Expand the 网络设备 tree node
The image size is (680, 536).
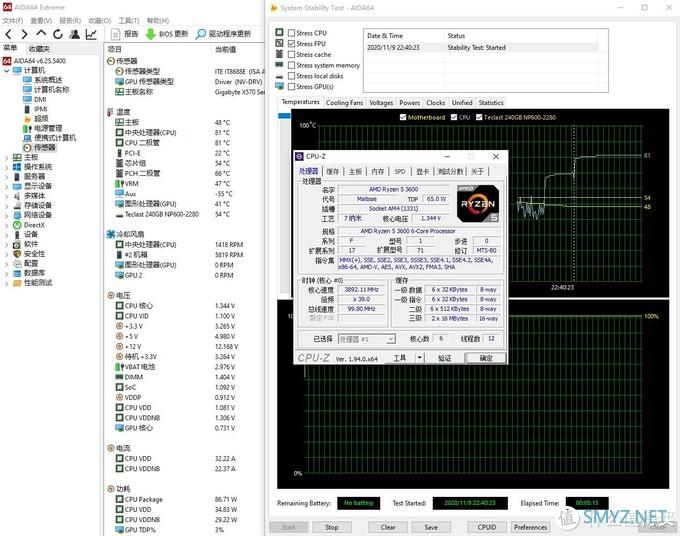(x=7, y=215)
